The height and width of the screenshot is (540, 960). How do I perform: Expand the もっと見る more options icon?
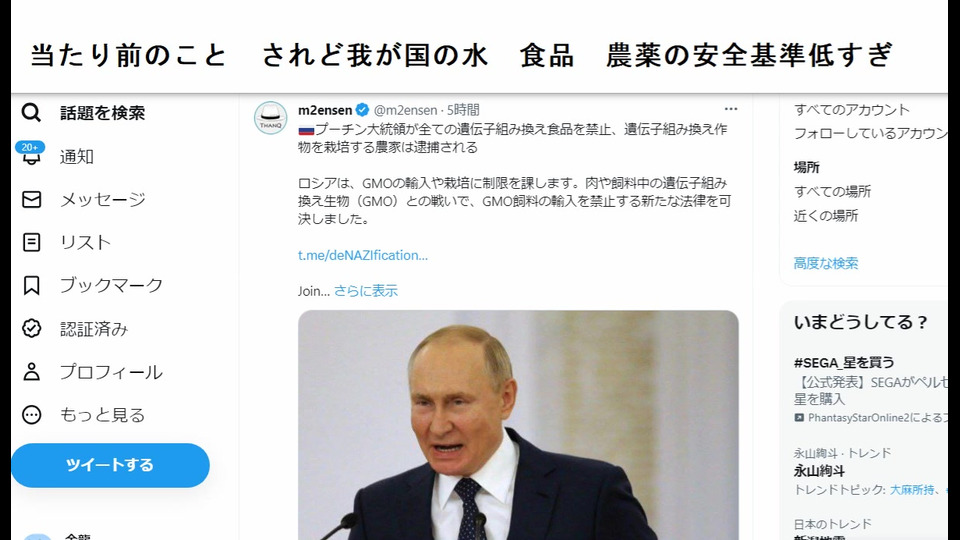click(31, 415)
